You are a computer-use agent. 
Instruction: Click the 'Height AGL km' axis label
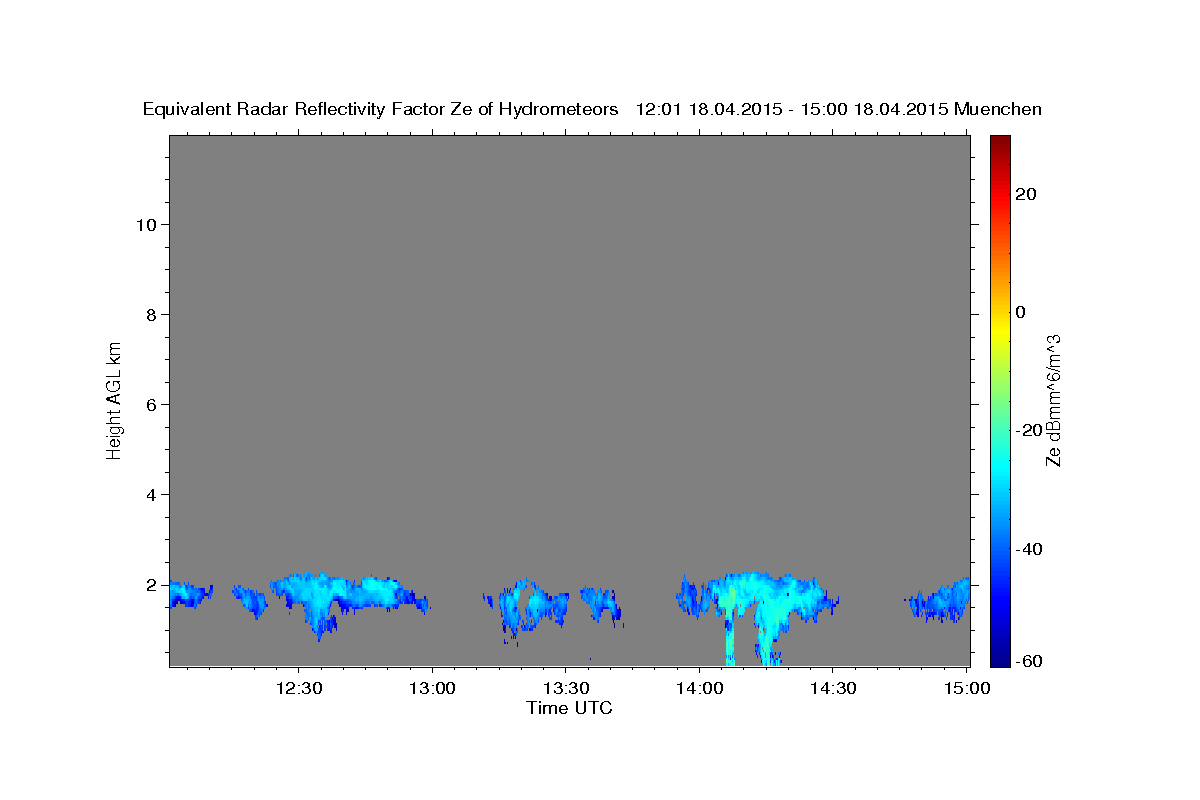click(x=115, y=399)
